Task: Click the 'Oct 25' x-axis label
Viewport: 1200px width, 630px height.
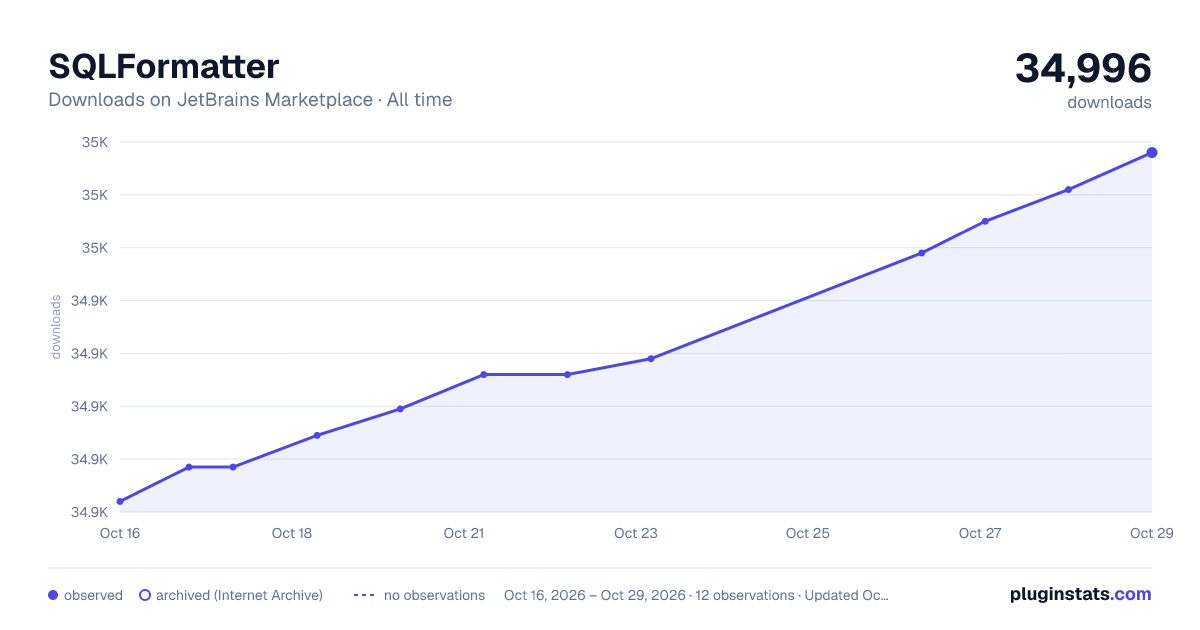Action: coord(808,533)
